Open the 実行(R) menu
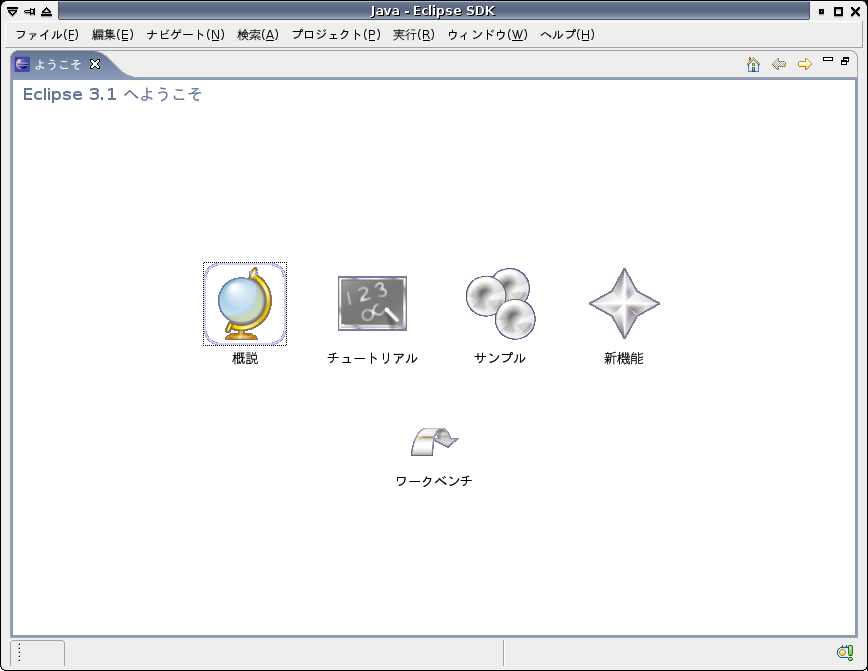The width and height of the screenshot is (868, 671). [x=414, y=35]
